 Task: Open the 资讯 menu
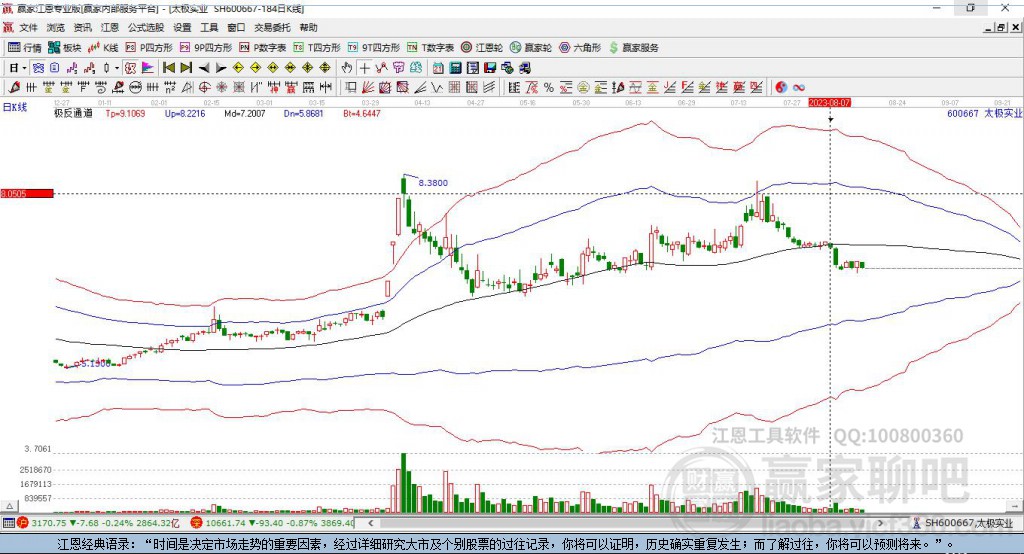pyautogui.click(x=83, y=27)
